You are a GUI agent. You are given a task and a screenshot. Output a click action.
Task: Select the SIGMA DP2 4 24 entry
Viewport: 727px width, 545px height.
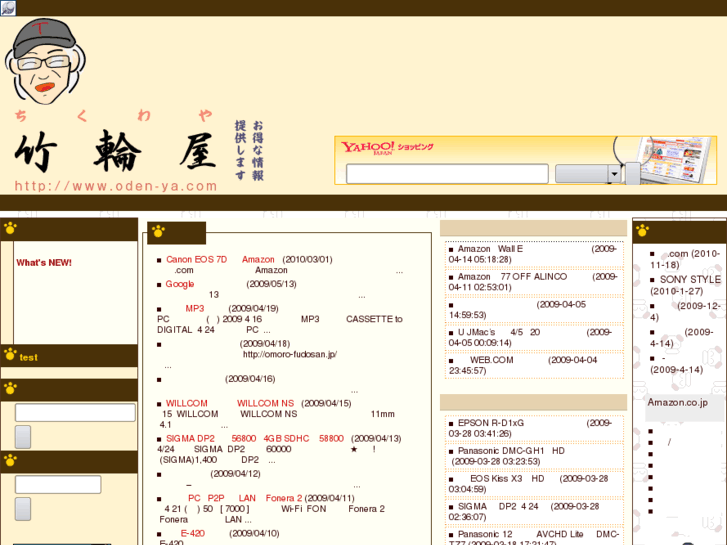click(x=534, y=512)
